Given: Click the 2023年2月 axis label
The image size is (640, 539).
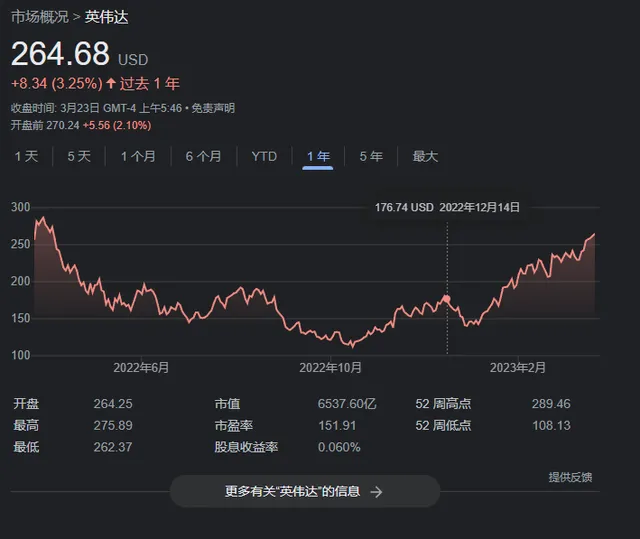Looking at the screenshot, I should click(518, 367).
